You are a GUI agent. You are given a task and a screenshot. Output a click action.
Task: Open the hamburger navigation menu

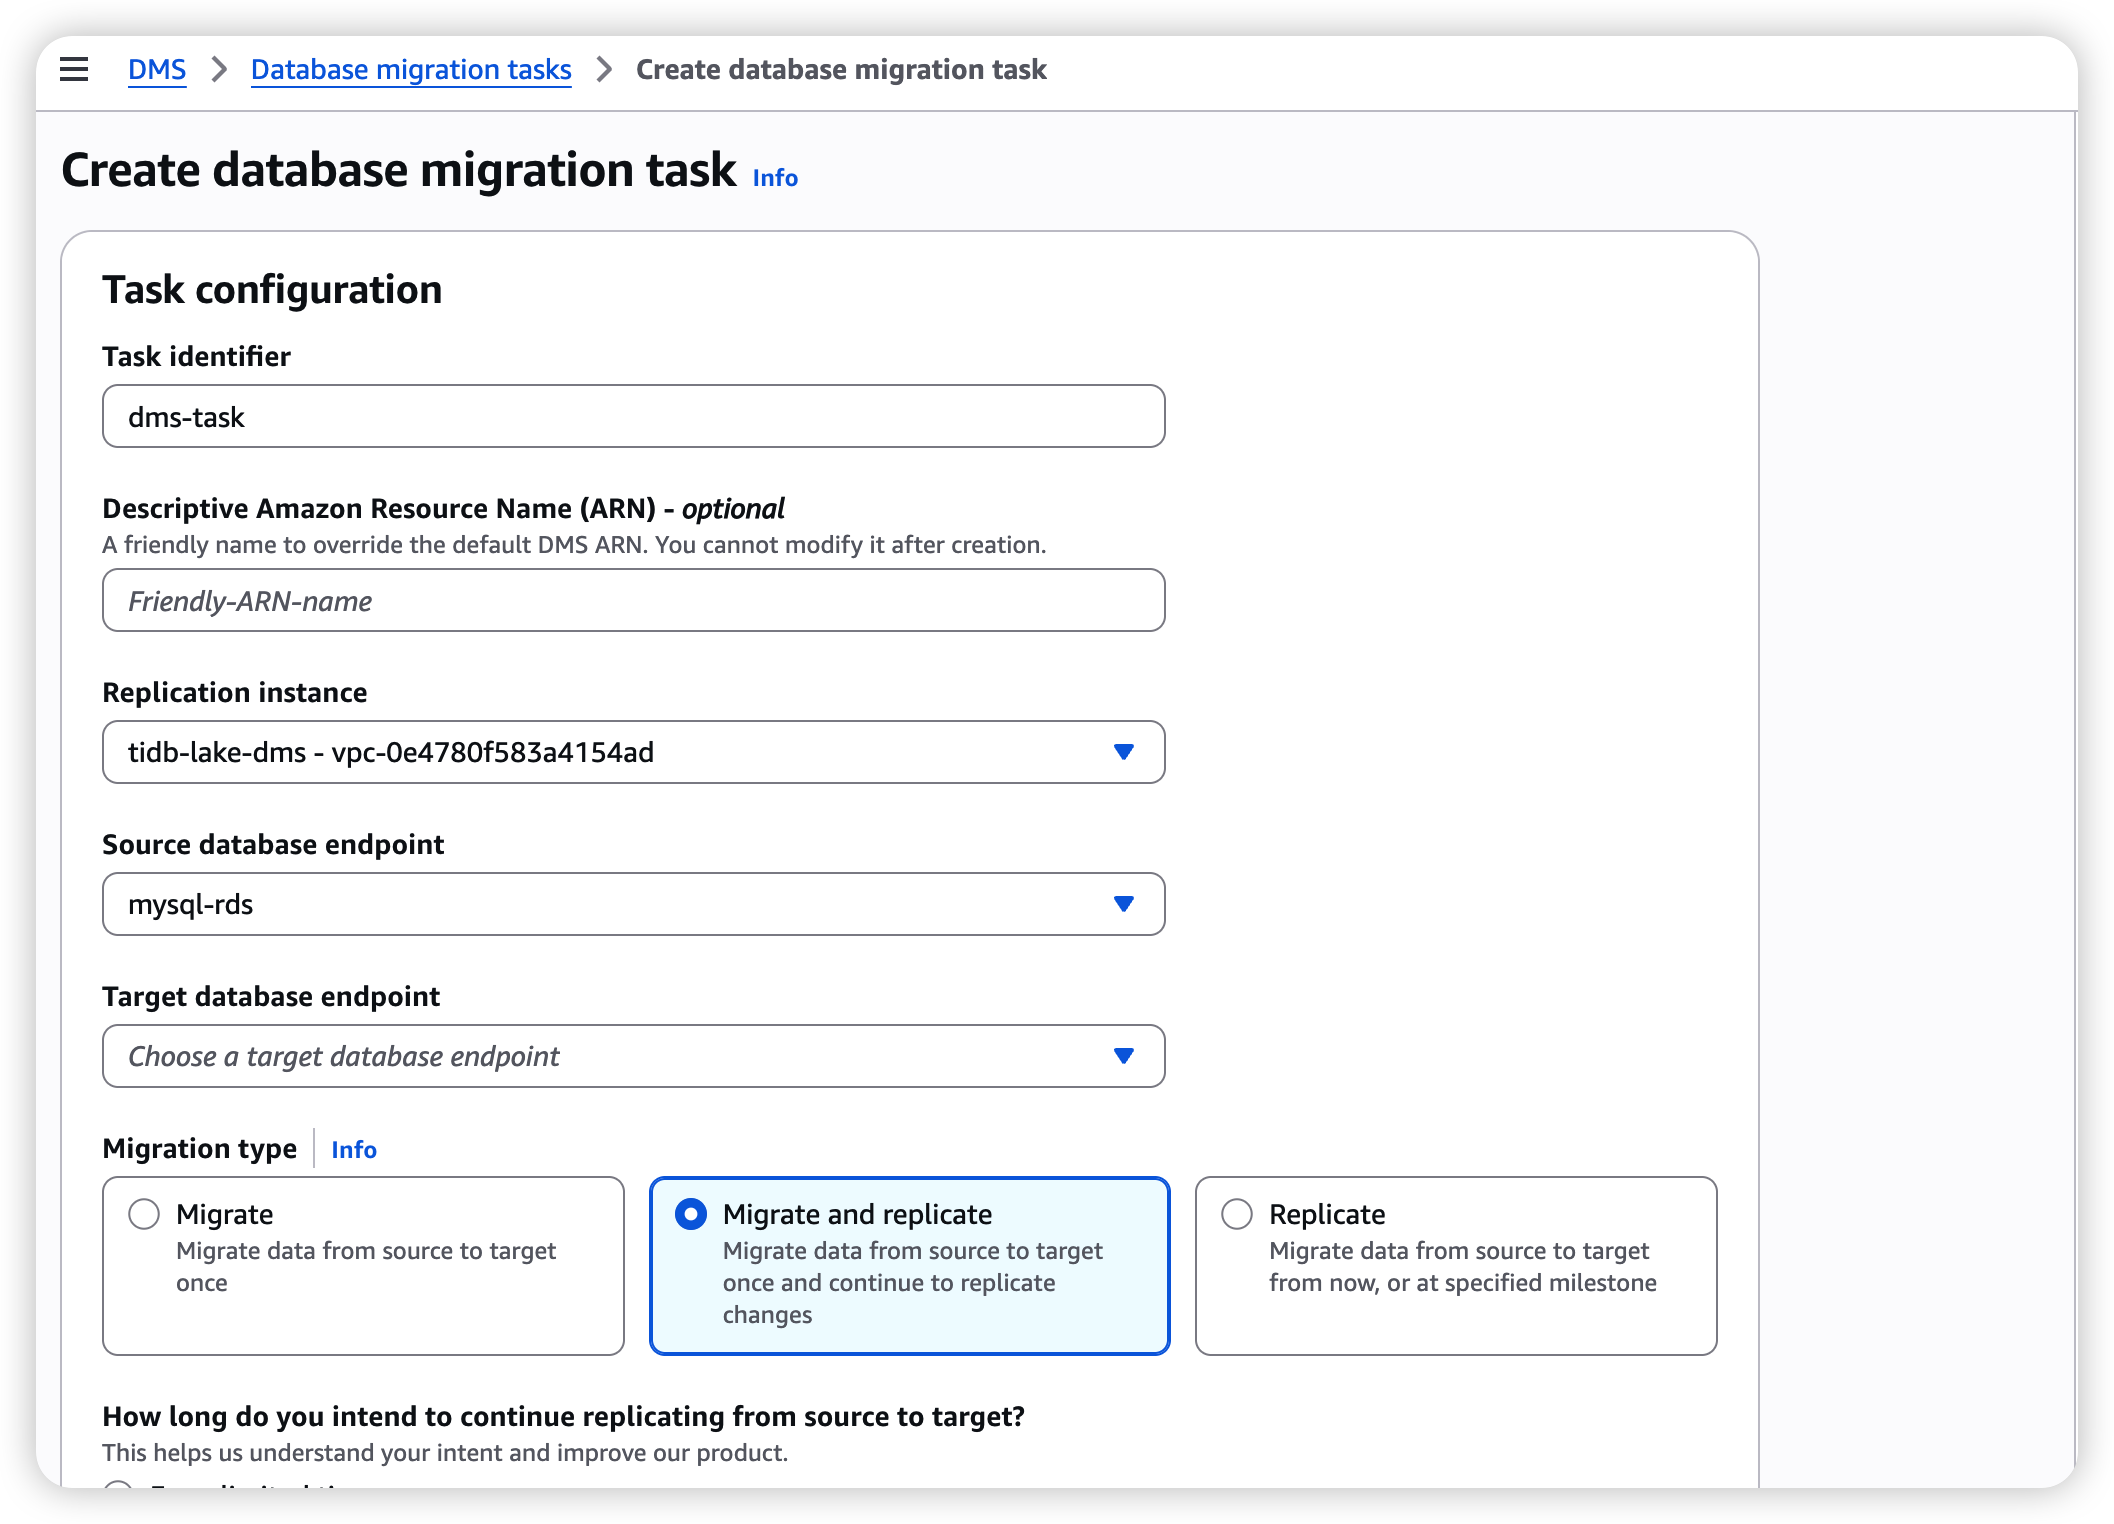click(74, 69)
